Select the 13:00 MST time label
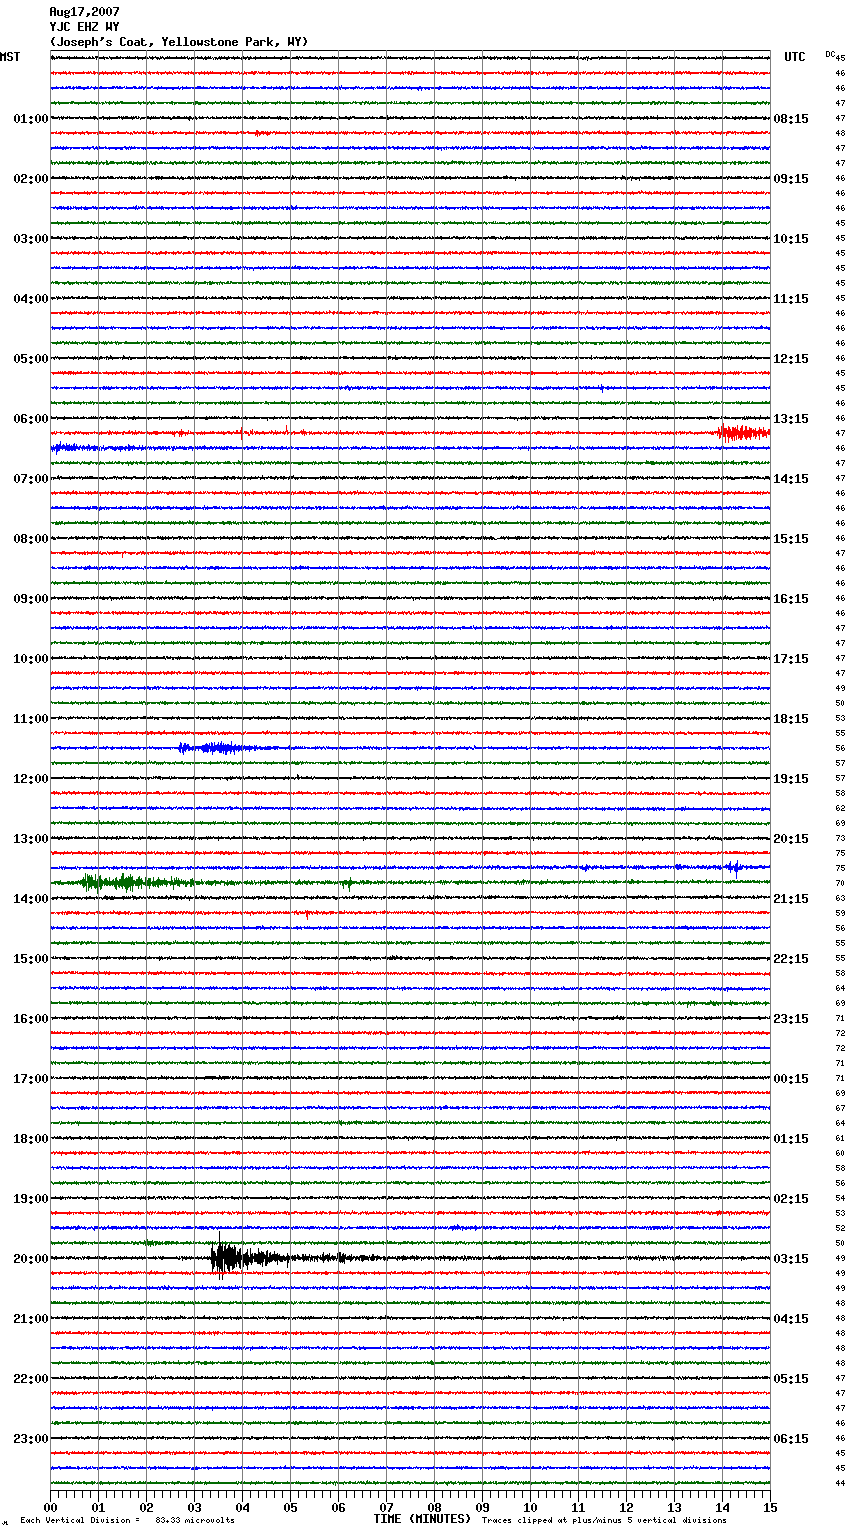The width and height of the screenshot is (850, 1534). coord(31,839)
